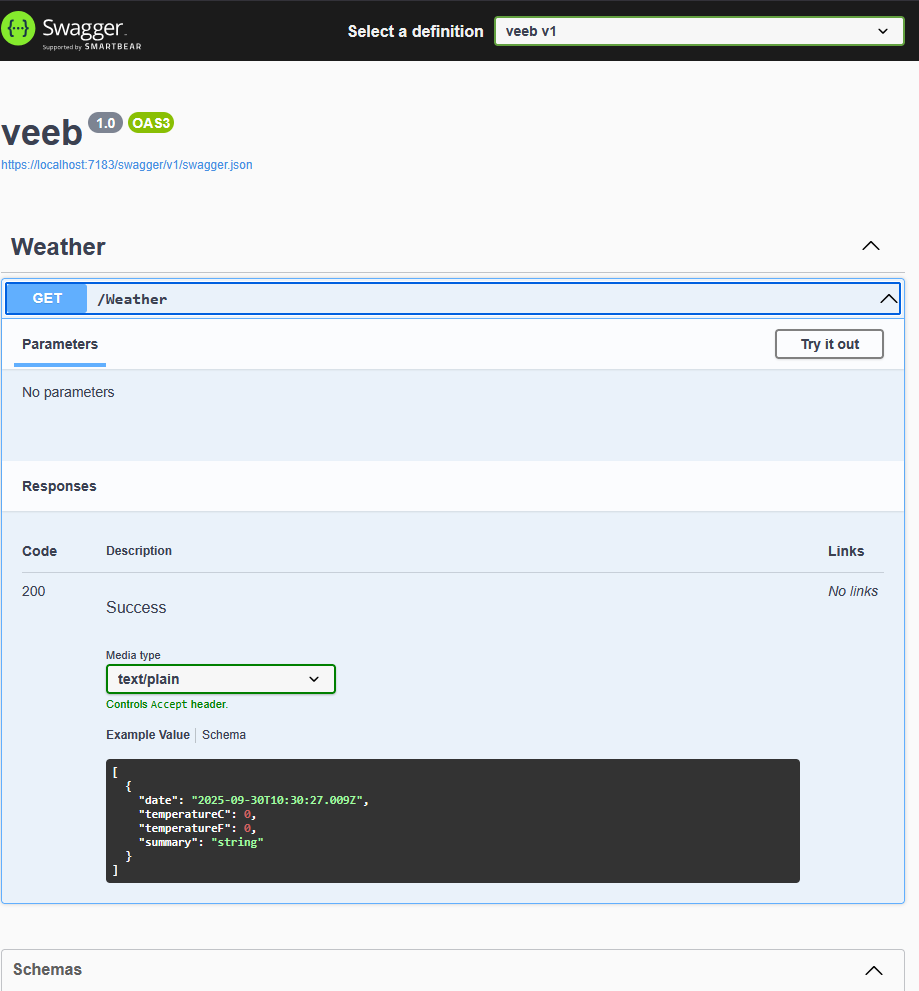Click the /Weather endpoint path
Screen dimensions: 919x991
pos(132,299)
